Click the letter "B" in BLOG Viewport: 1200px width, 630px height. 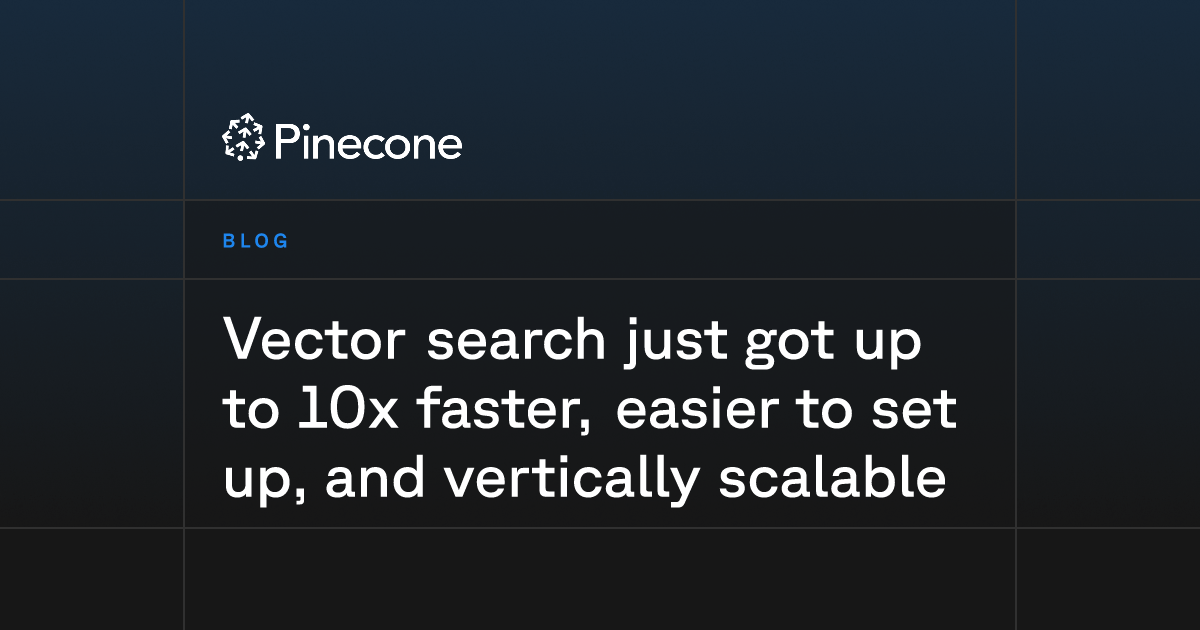tap(228, 241)
